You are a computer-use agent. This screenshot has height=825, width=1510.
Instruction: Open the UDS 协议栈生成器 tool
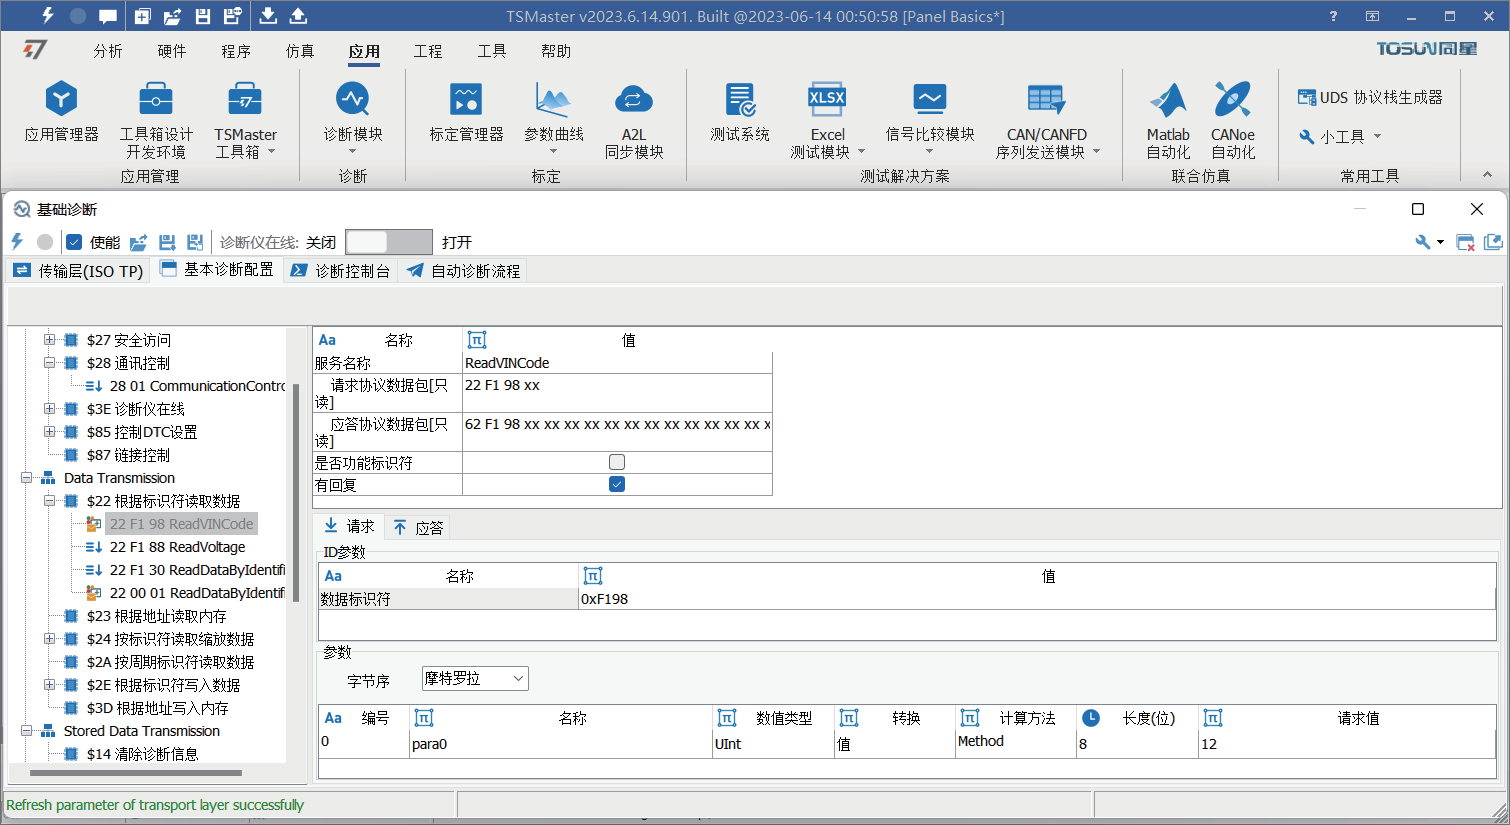point(1370,97)
